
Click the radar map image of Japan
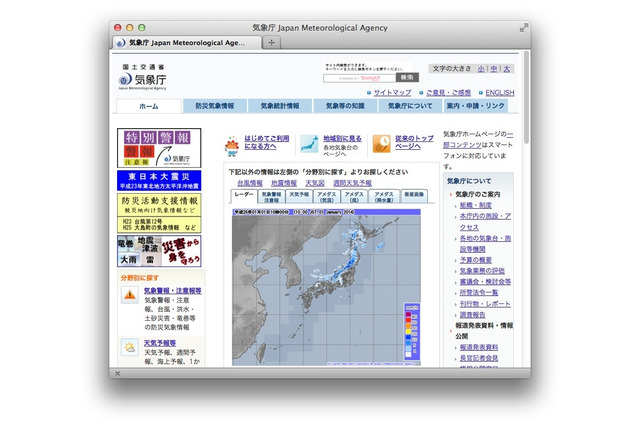[326, 287]
